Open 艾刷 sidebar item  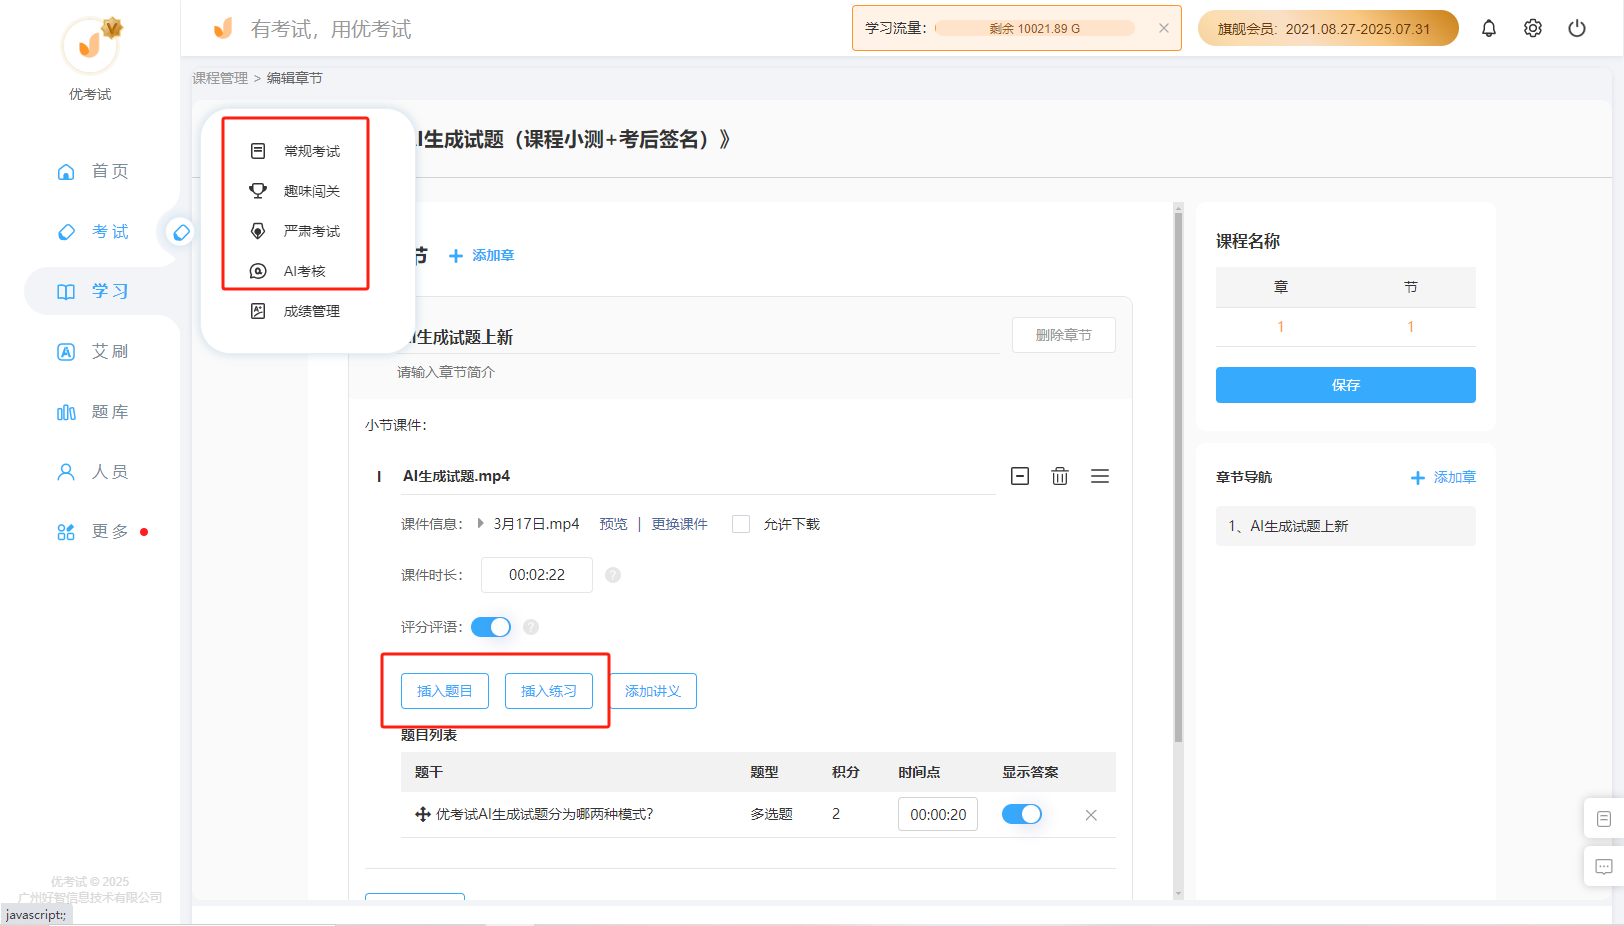tap(93, 351)
